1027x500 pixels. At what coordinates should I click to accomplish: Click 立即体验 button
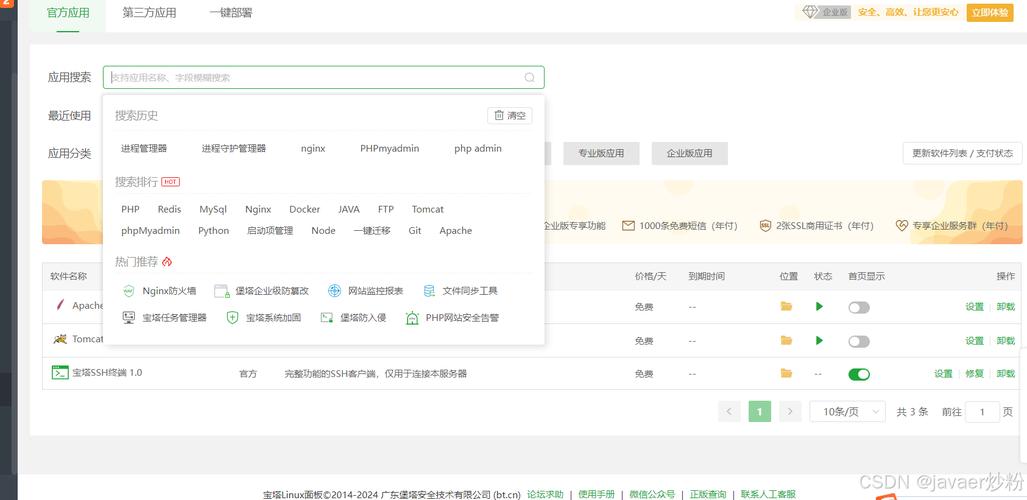tap(990, 12)
